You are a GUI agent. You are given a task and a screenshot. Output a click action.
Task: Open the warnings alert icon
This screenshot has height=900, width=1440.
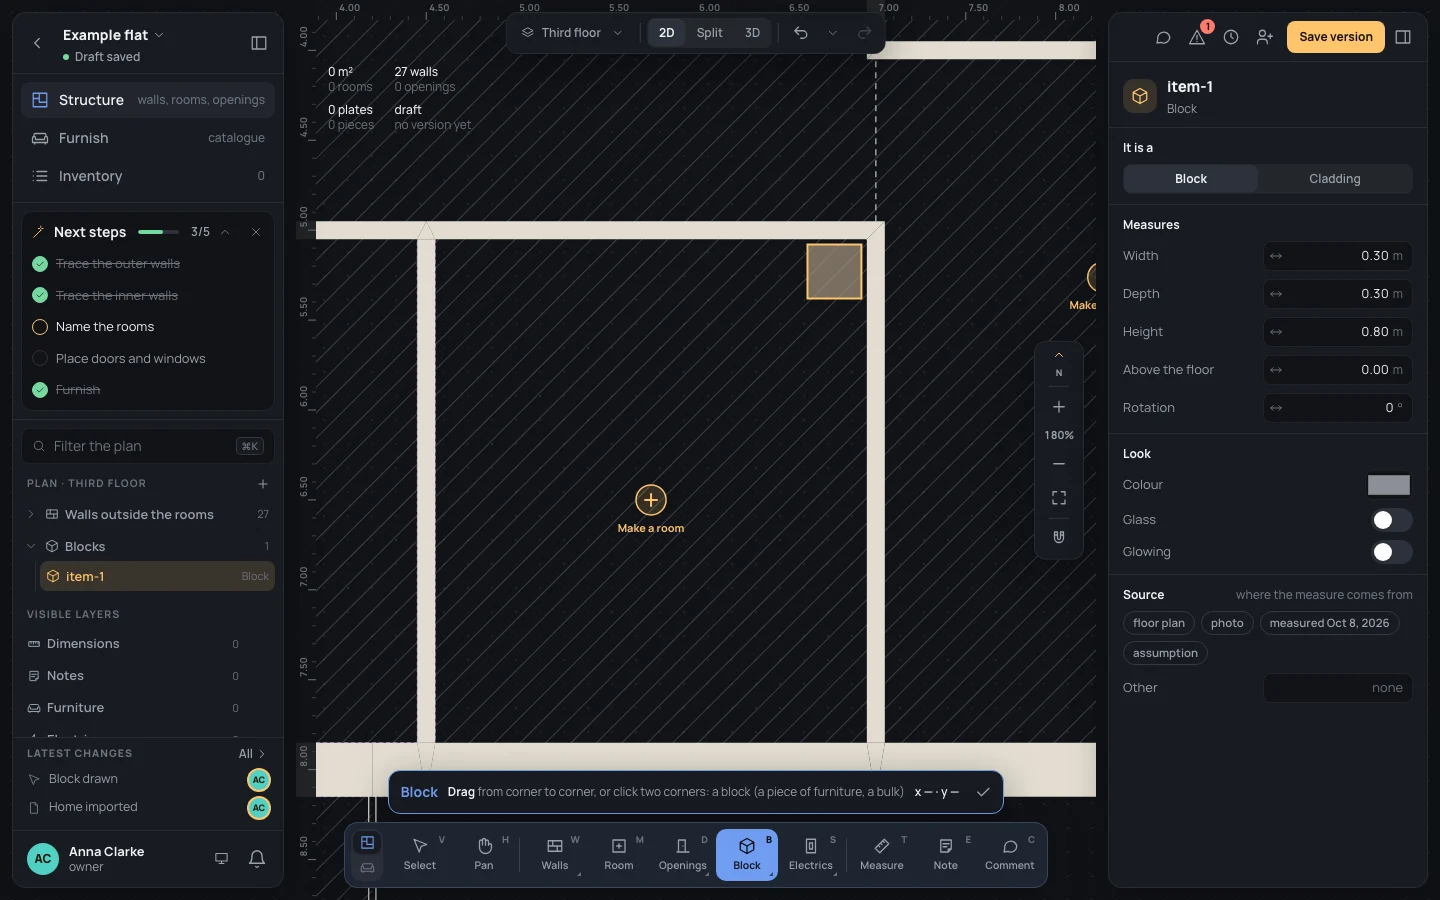[1197, 37]
